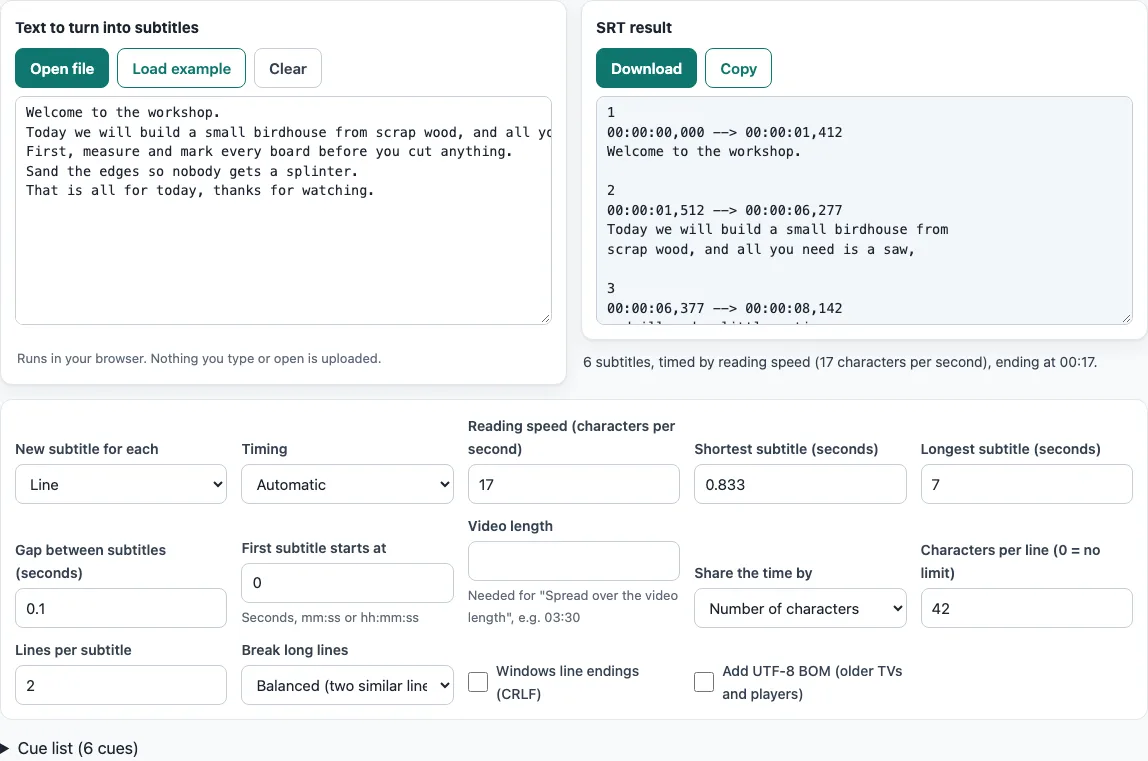Screen dimensions: 1148x761
Task: Click the Open file button
Action: (62, 68)
